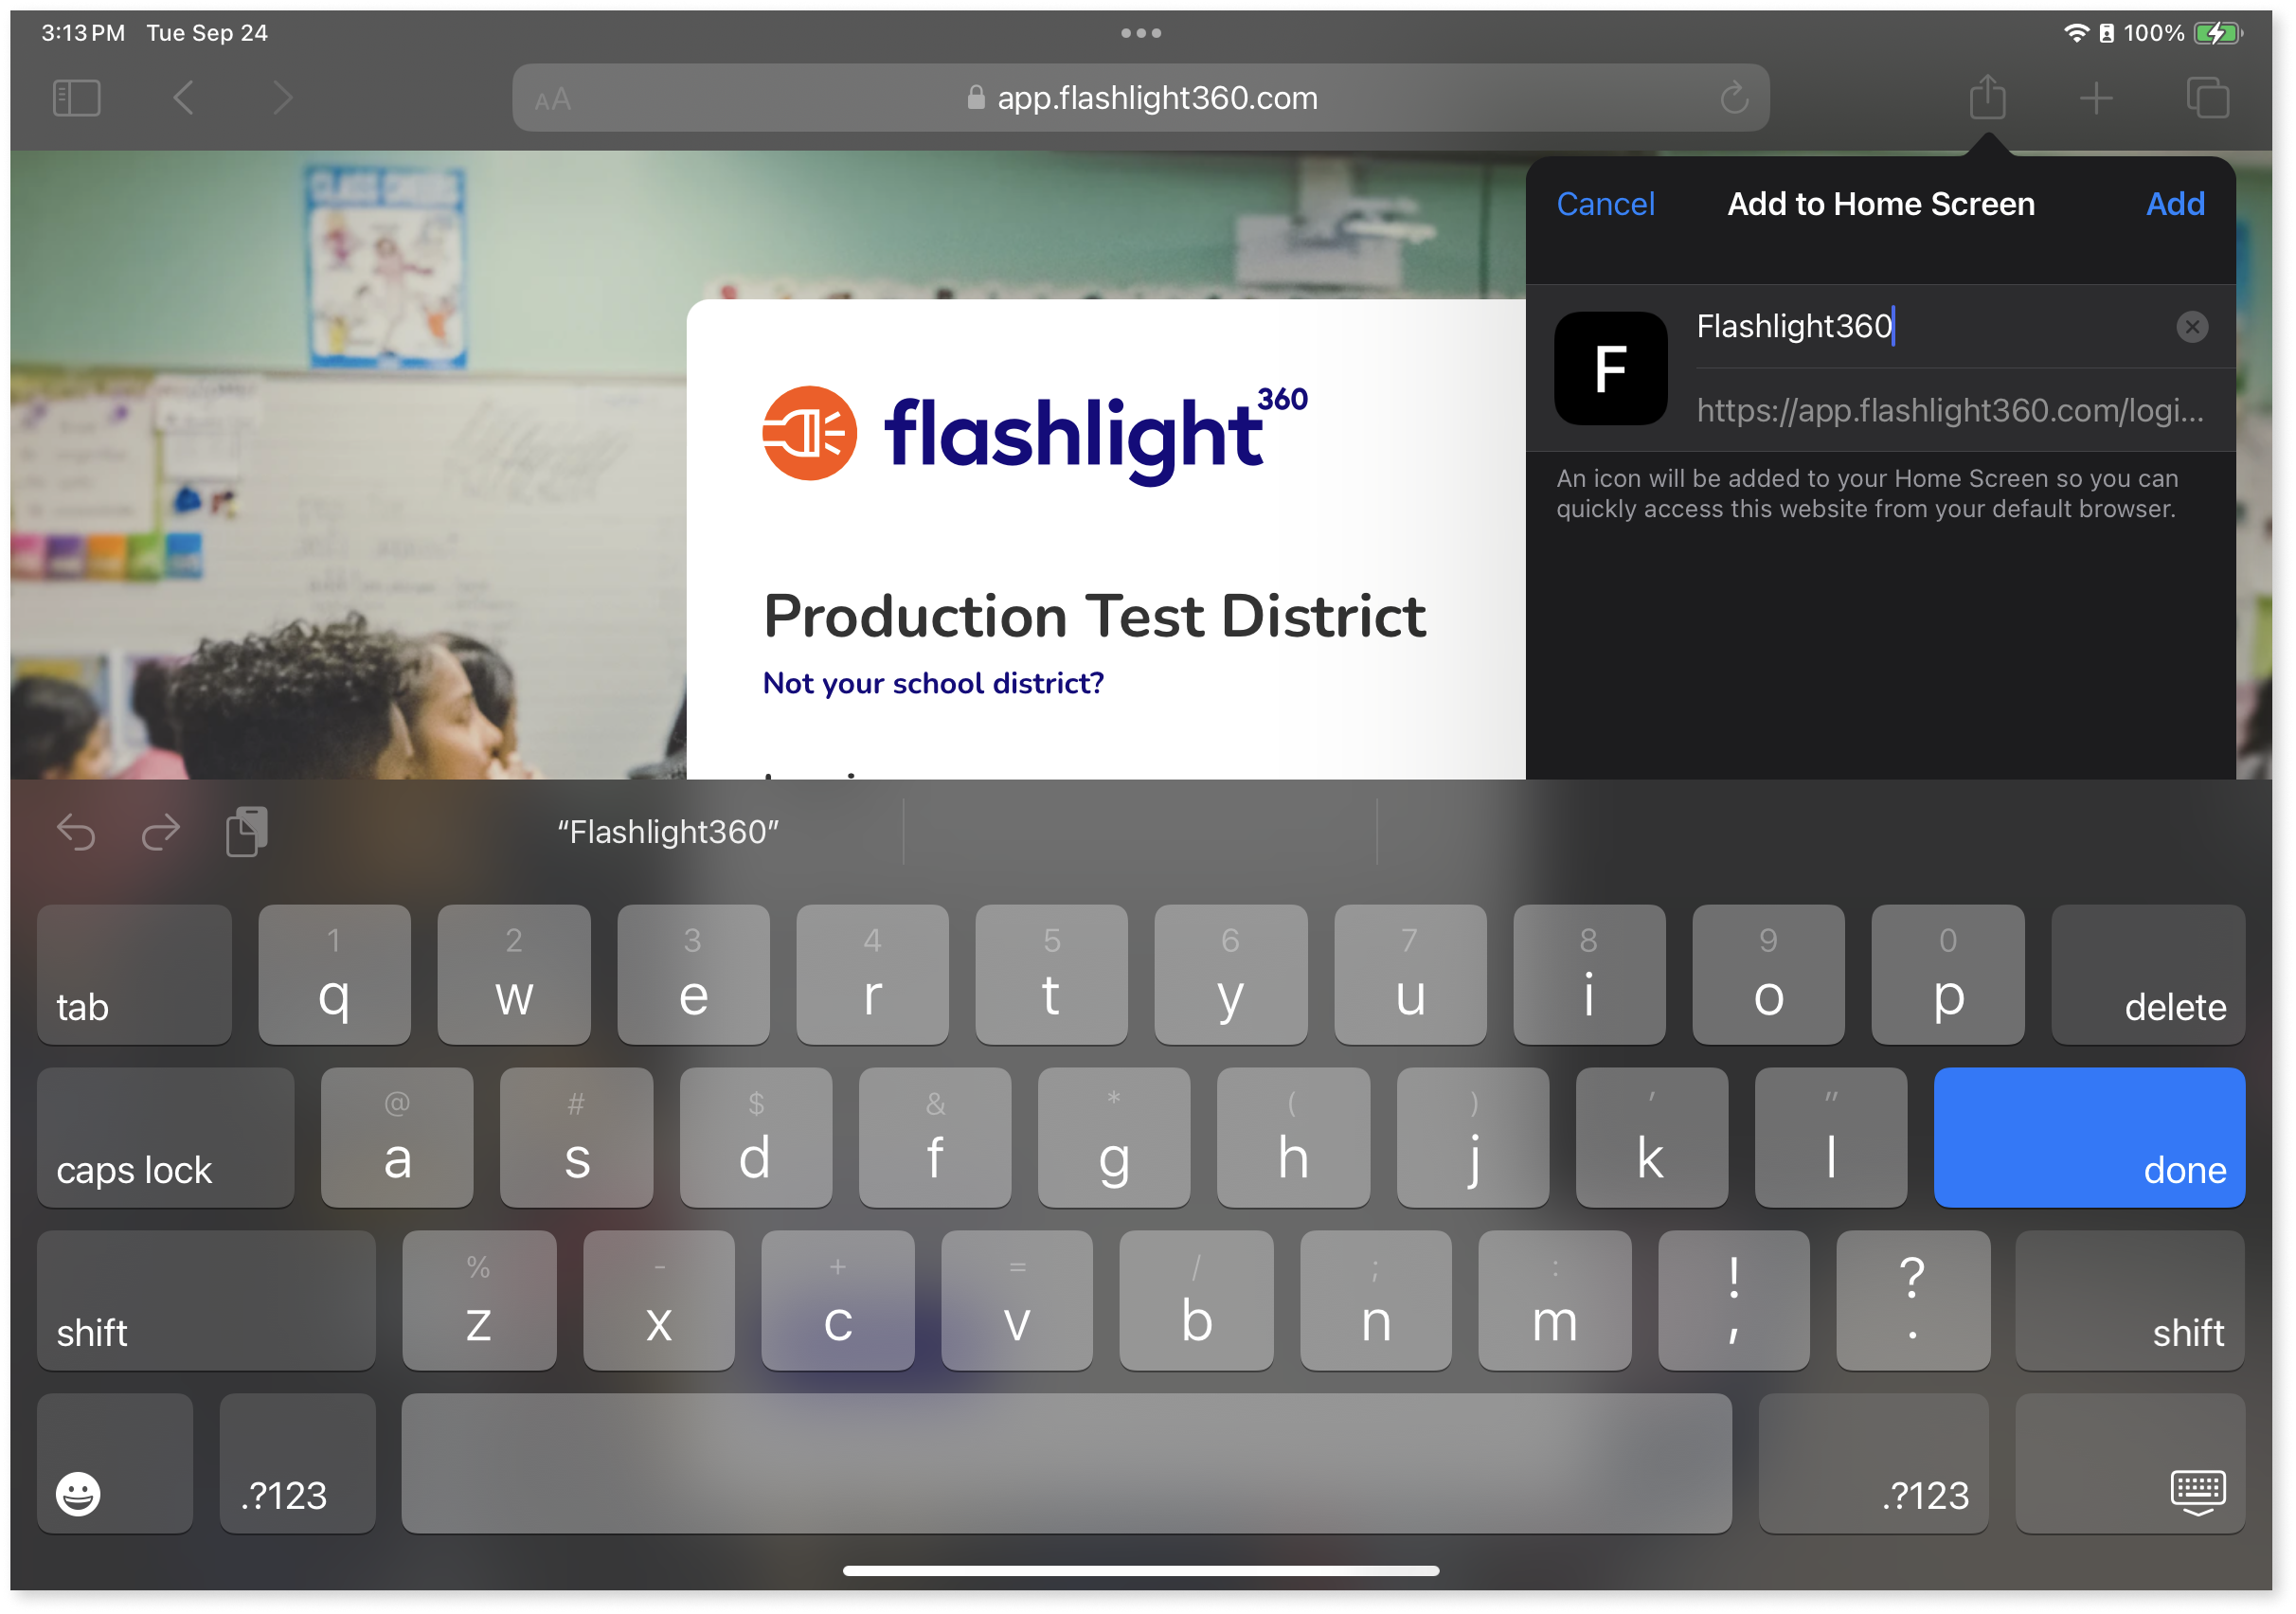Screen dimensions: 2296x1614
Task: Show the tab overview
Action: tap(2208, 98)
